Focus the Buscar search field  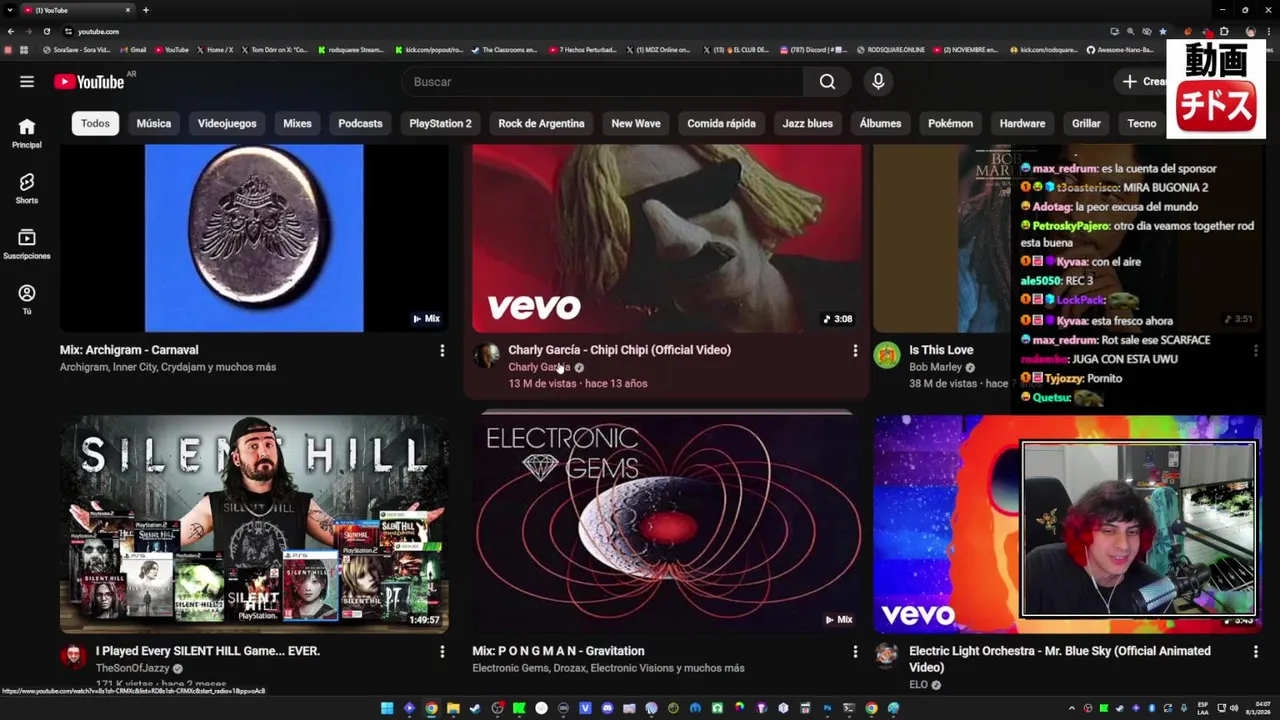(602, 82)
